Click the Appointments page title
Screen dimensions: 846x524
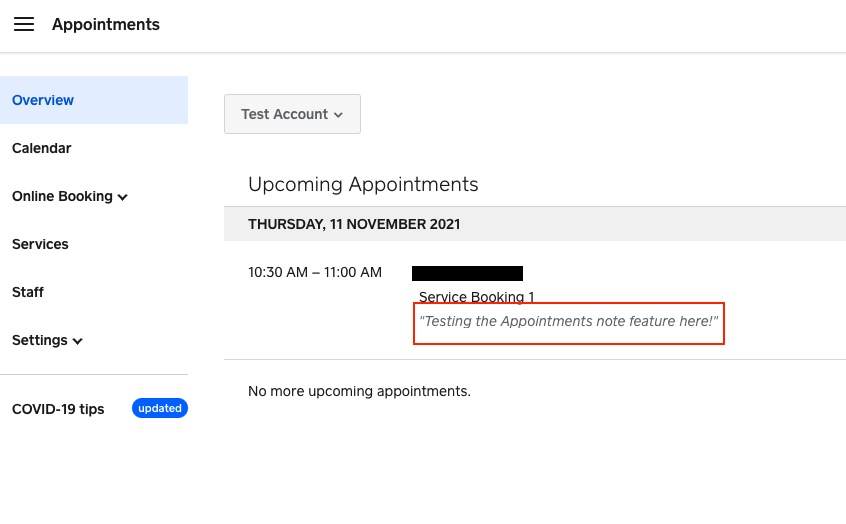click(105, 24)
